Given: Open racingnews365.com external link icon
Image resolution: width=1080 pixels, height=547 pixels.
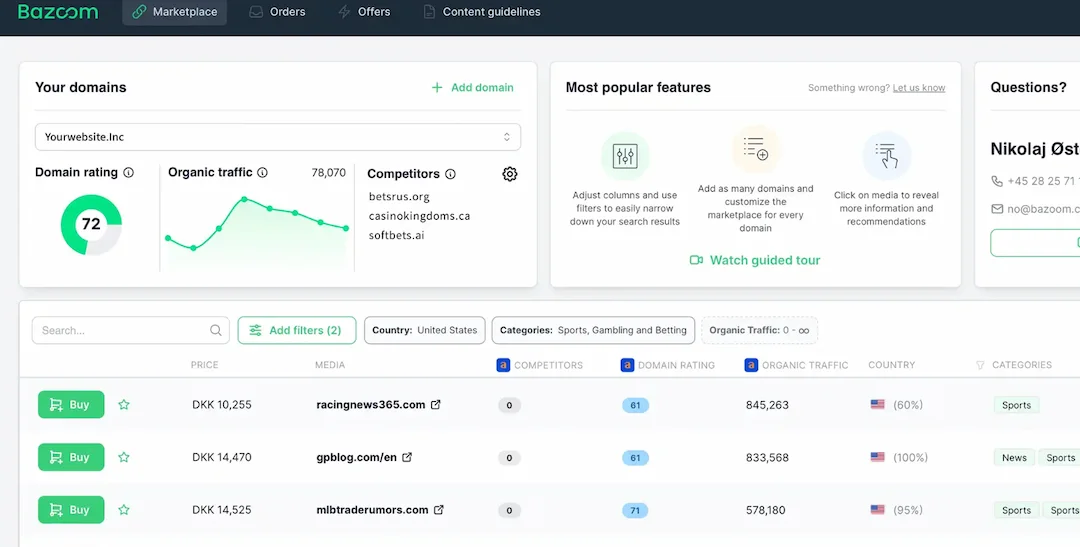Looking at the screenshot, I should click(x=435, y=405).
